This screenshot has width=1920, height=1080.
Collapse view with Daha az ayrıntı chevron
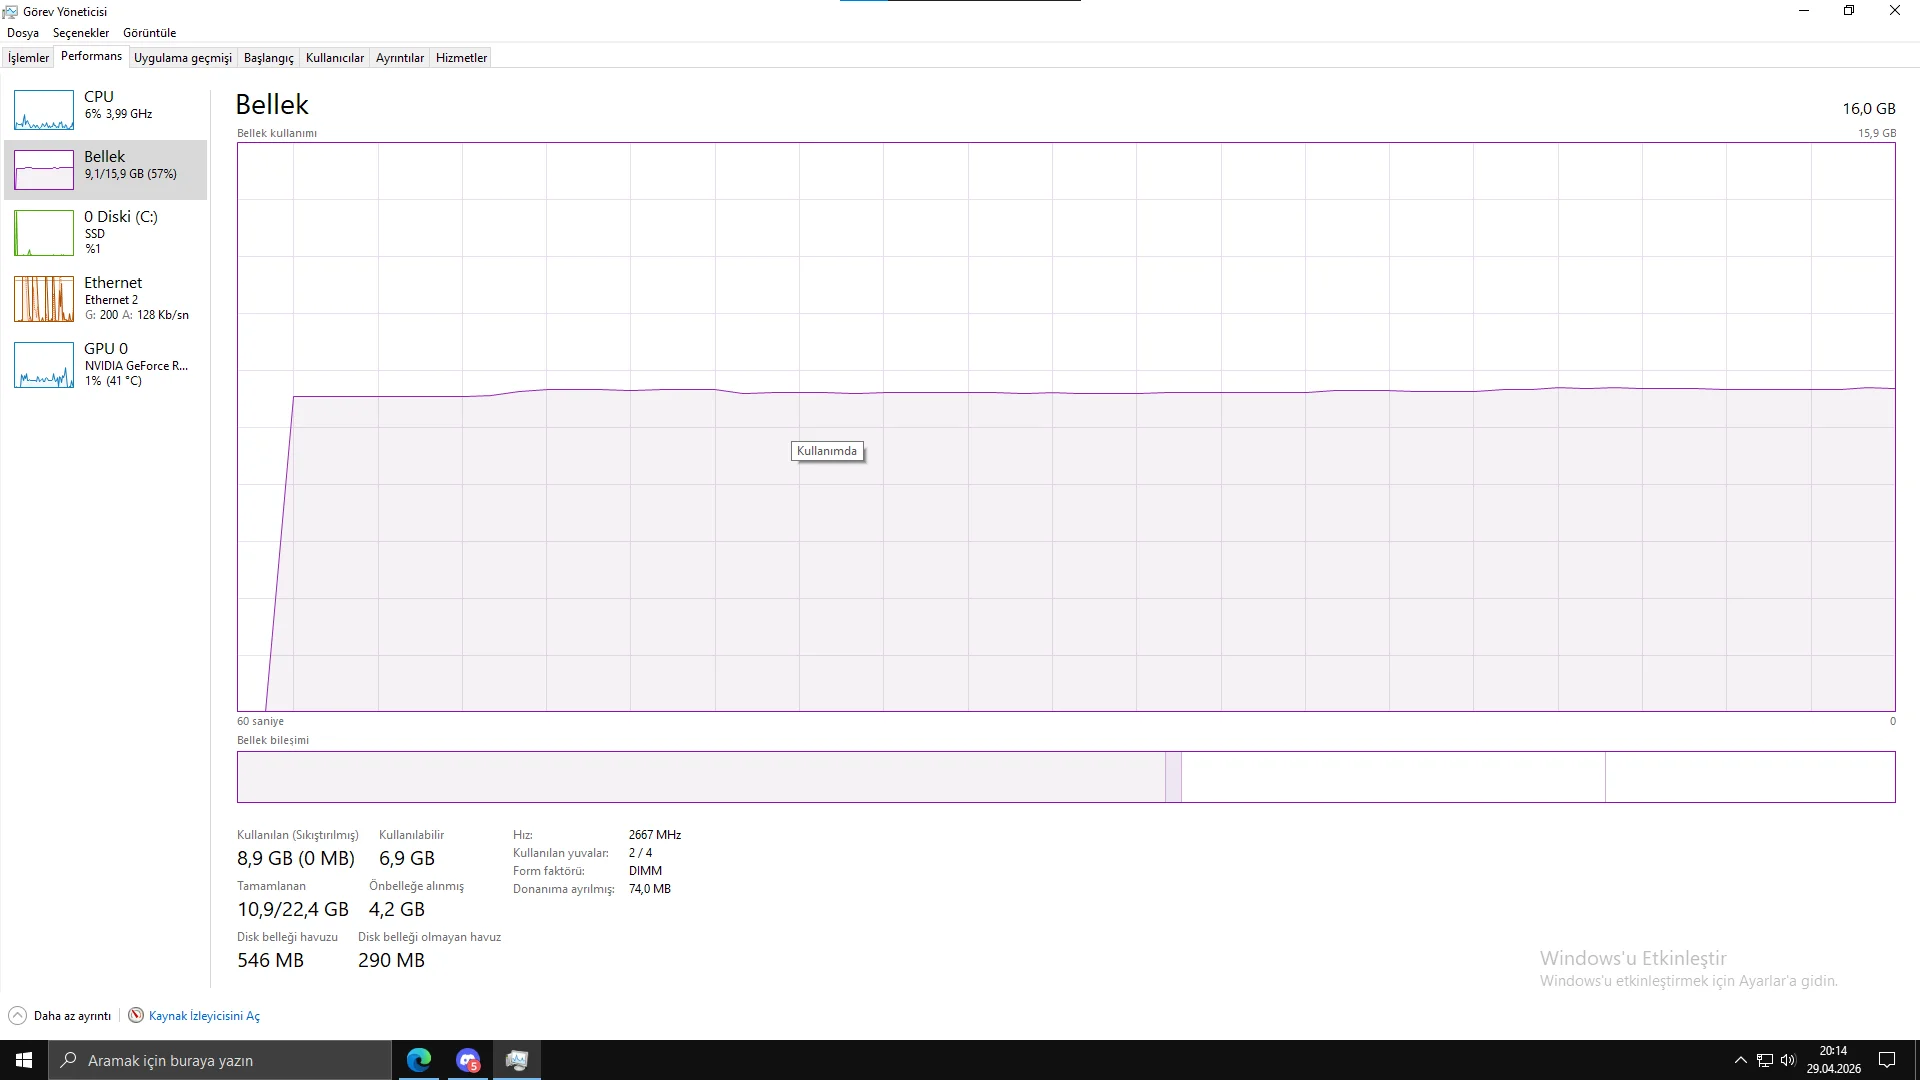(17, 1016)
